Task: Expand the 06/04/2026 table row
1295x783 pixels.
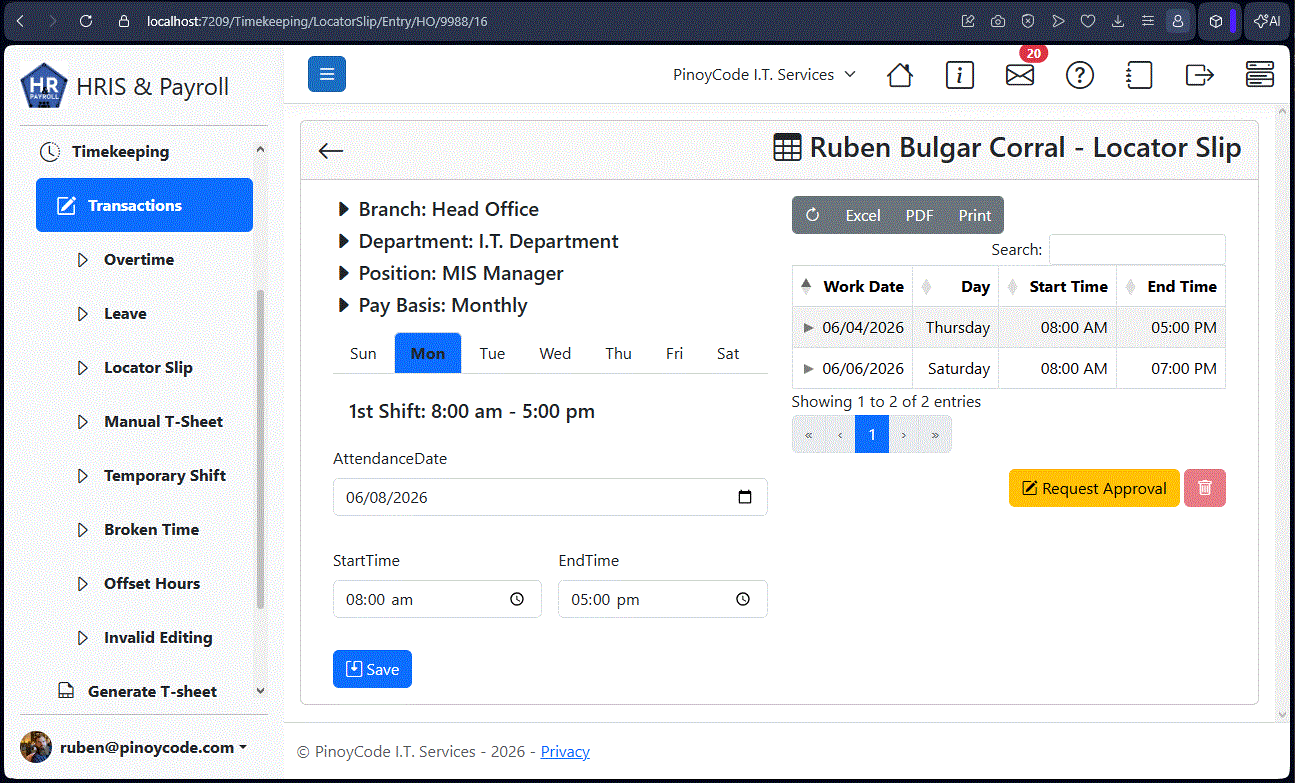Action: tap(809, 327)
